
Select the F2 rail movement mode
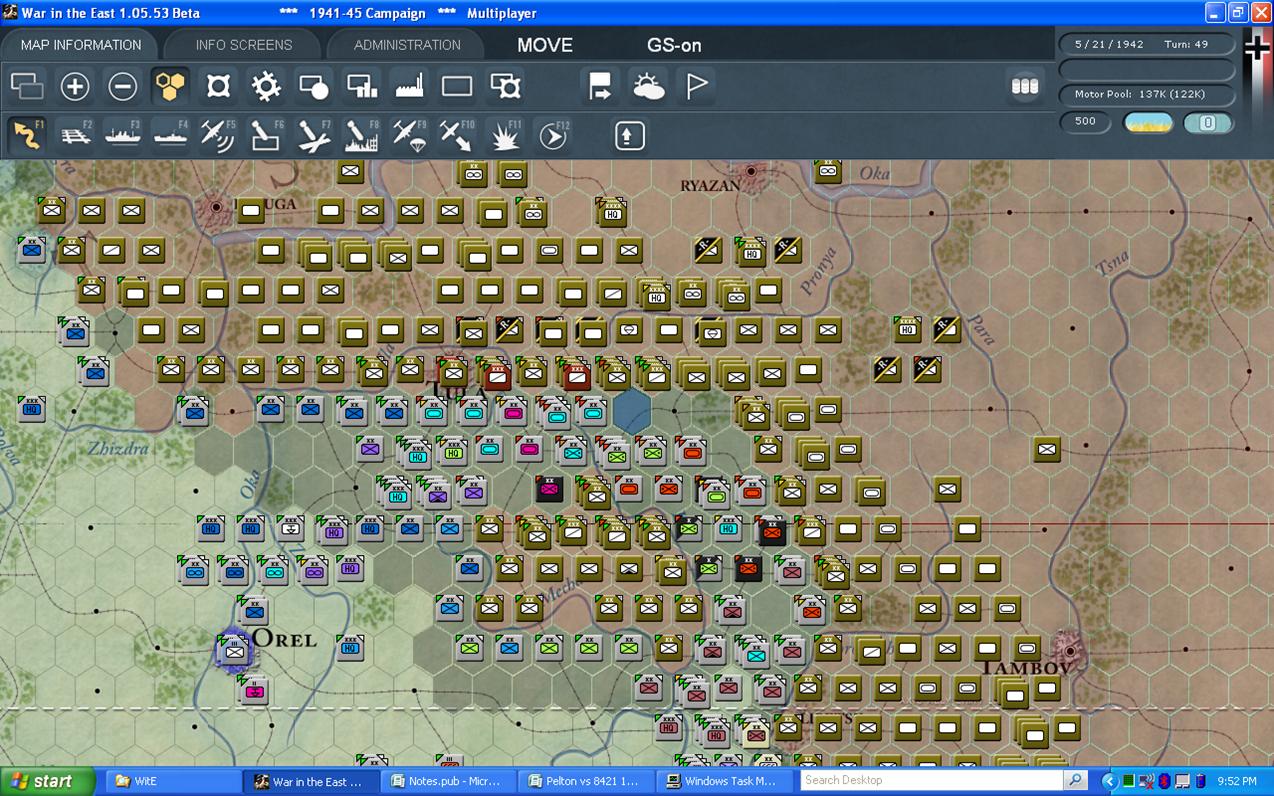[x=75, y=135]
